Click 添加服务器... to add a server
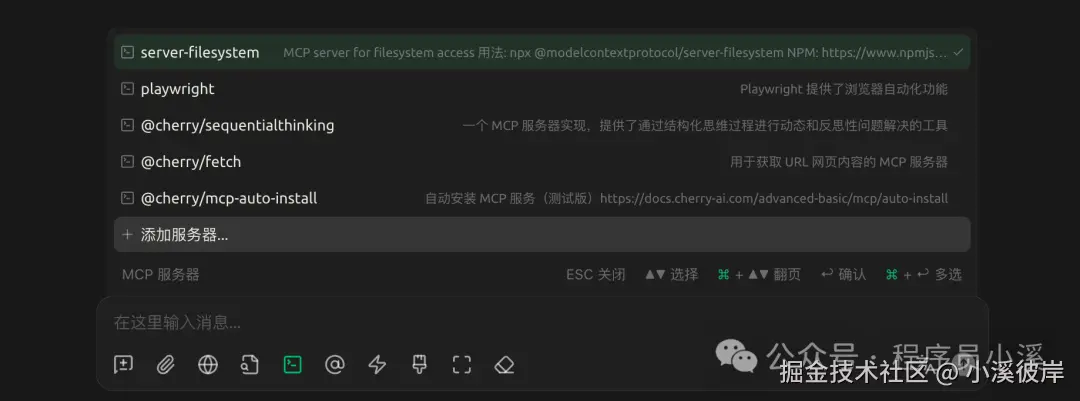Screen dimensions: 1080x401 542,234
